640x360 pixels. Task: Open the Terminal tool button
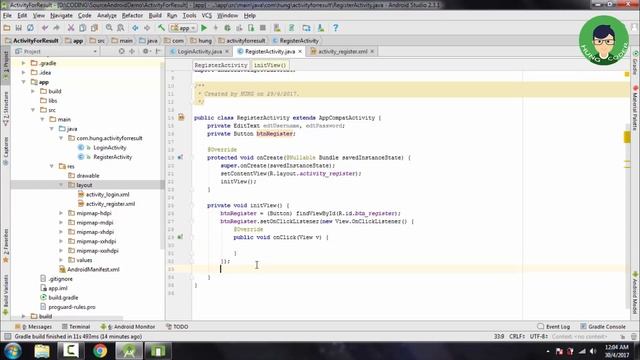(x=76, y=327)
